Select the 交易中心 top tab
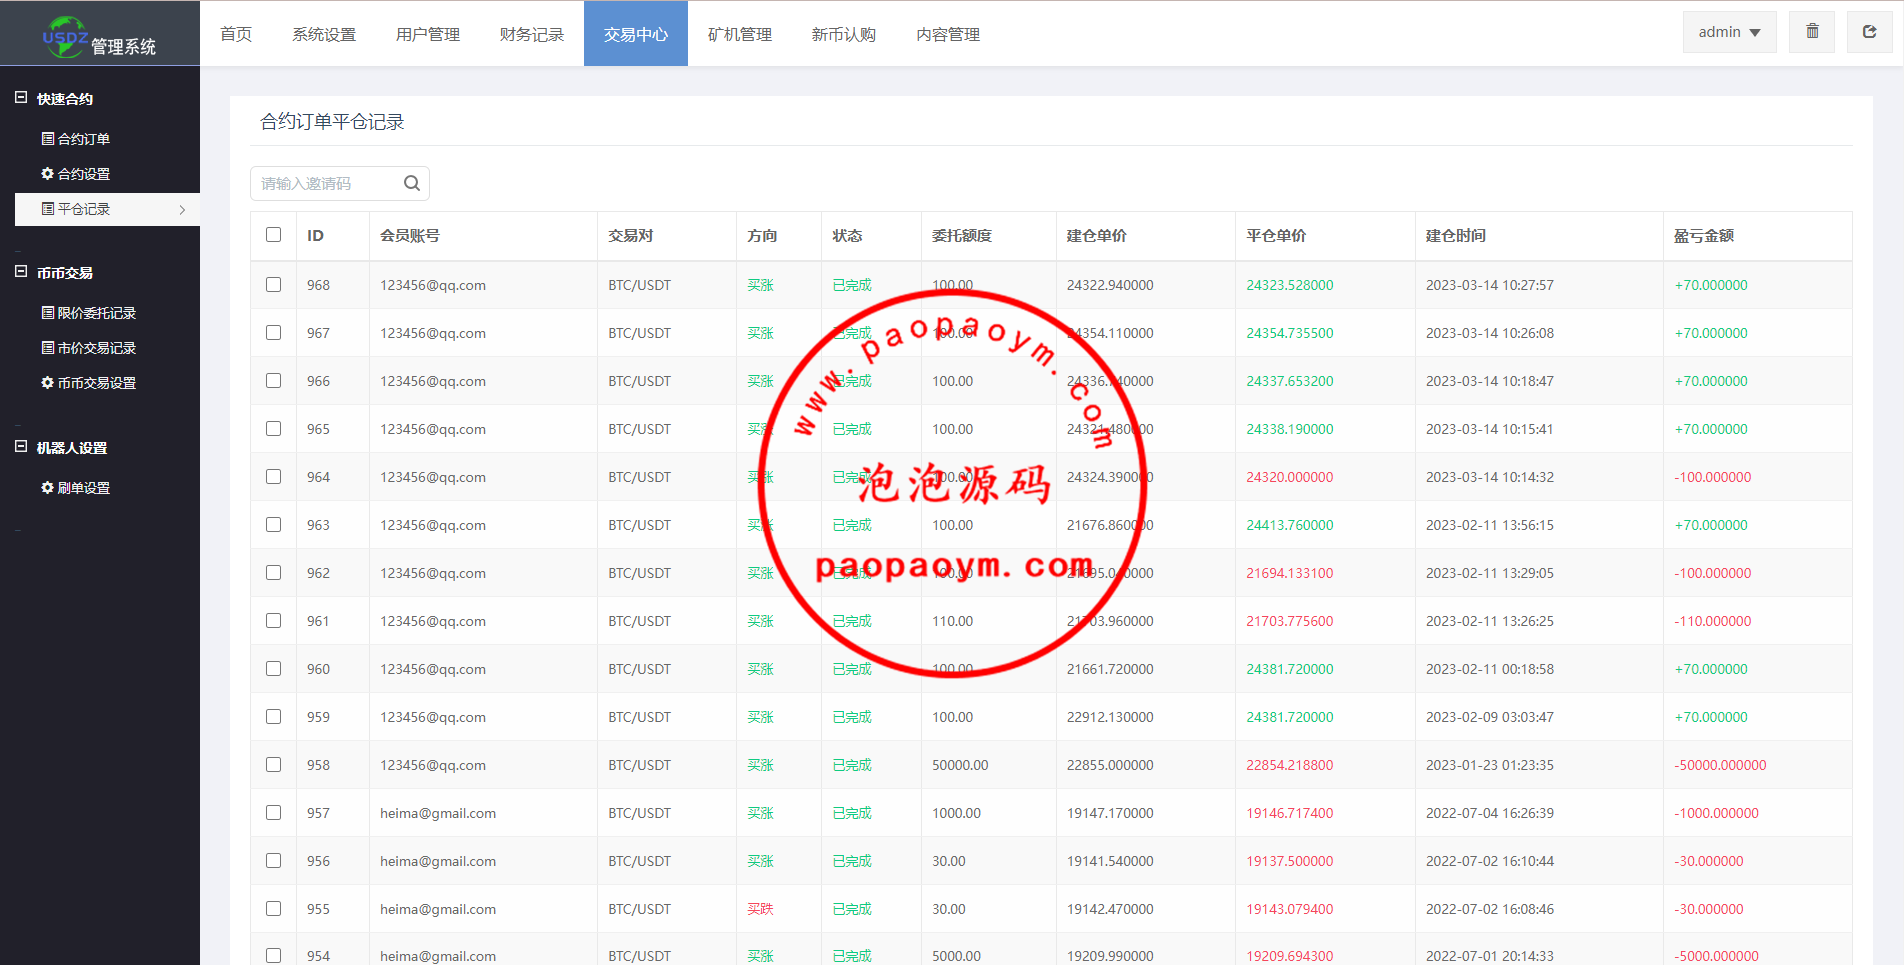This screenshot has width=1904, height=965. click(x=636, y=34)
